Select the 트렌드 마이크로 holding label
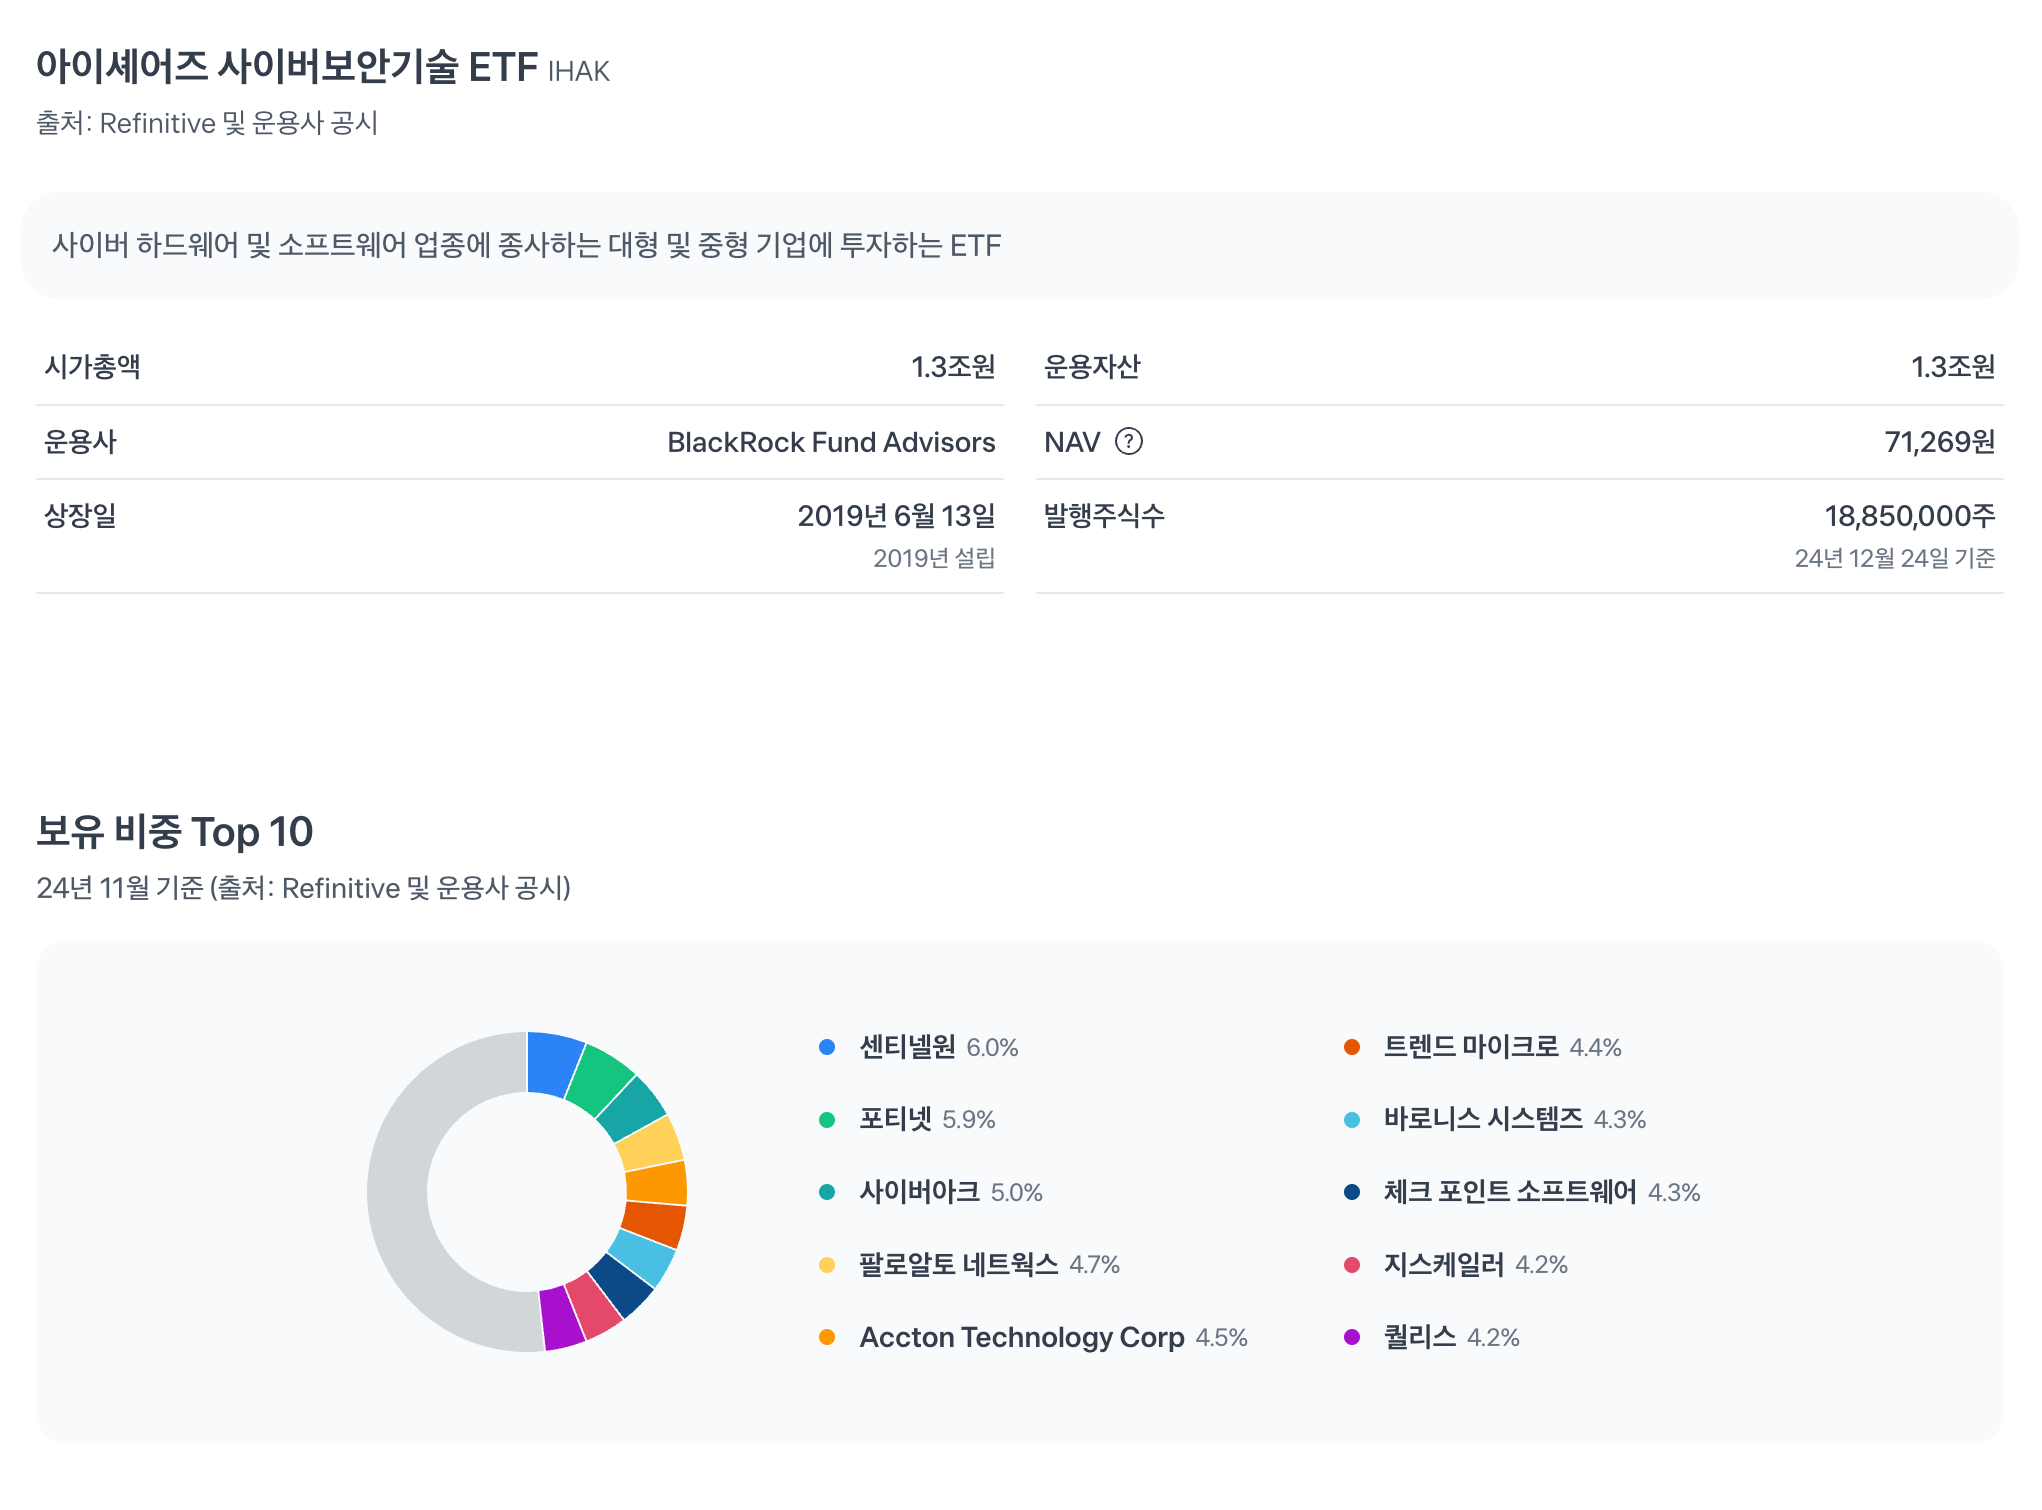Viewport: 2042px width, 1510px height. 1471,1047
